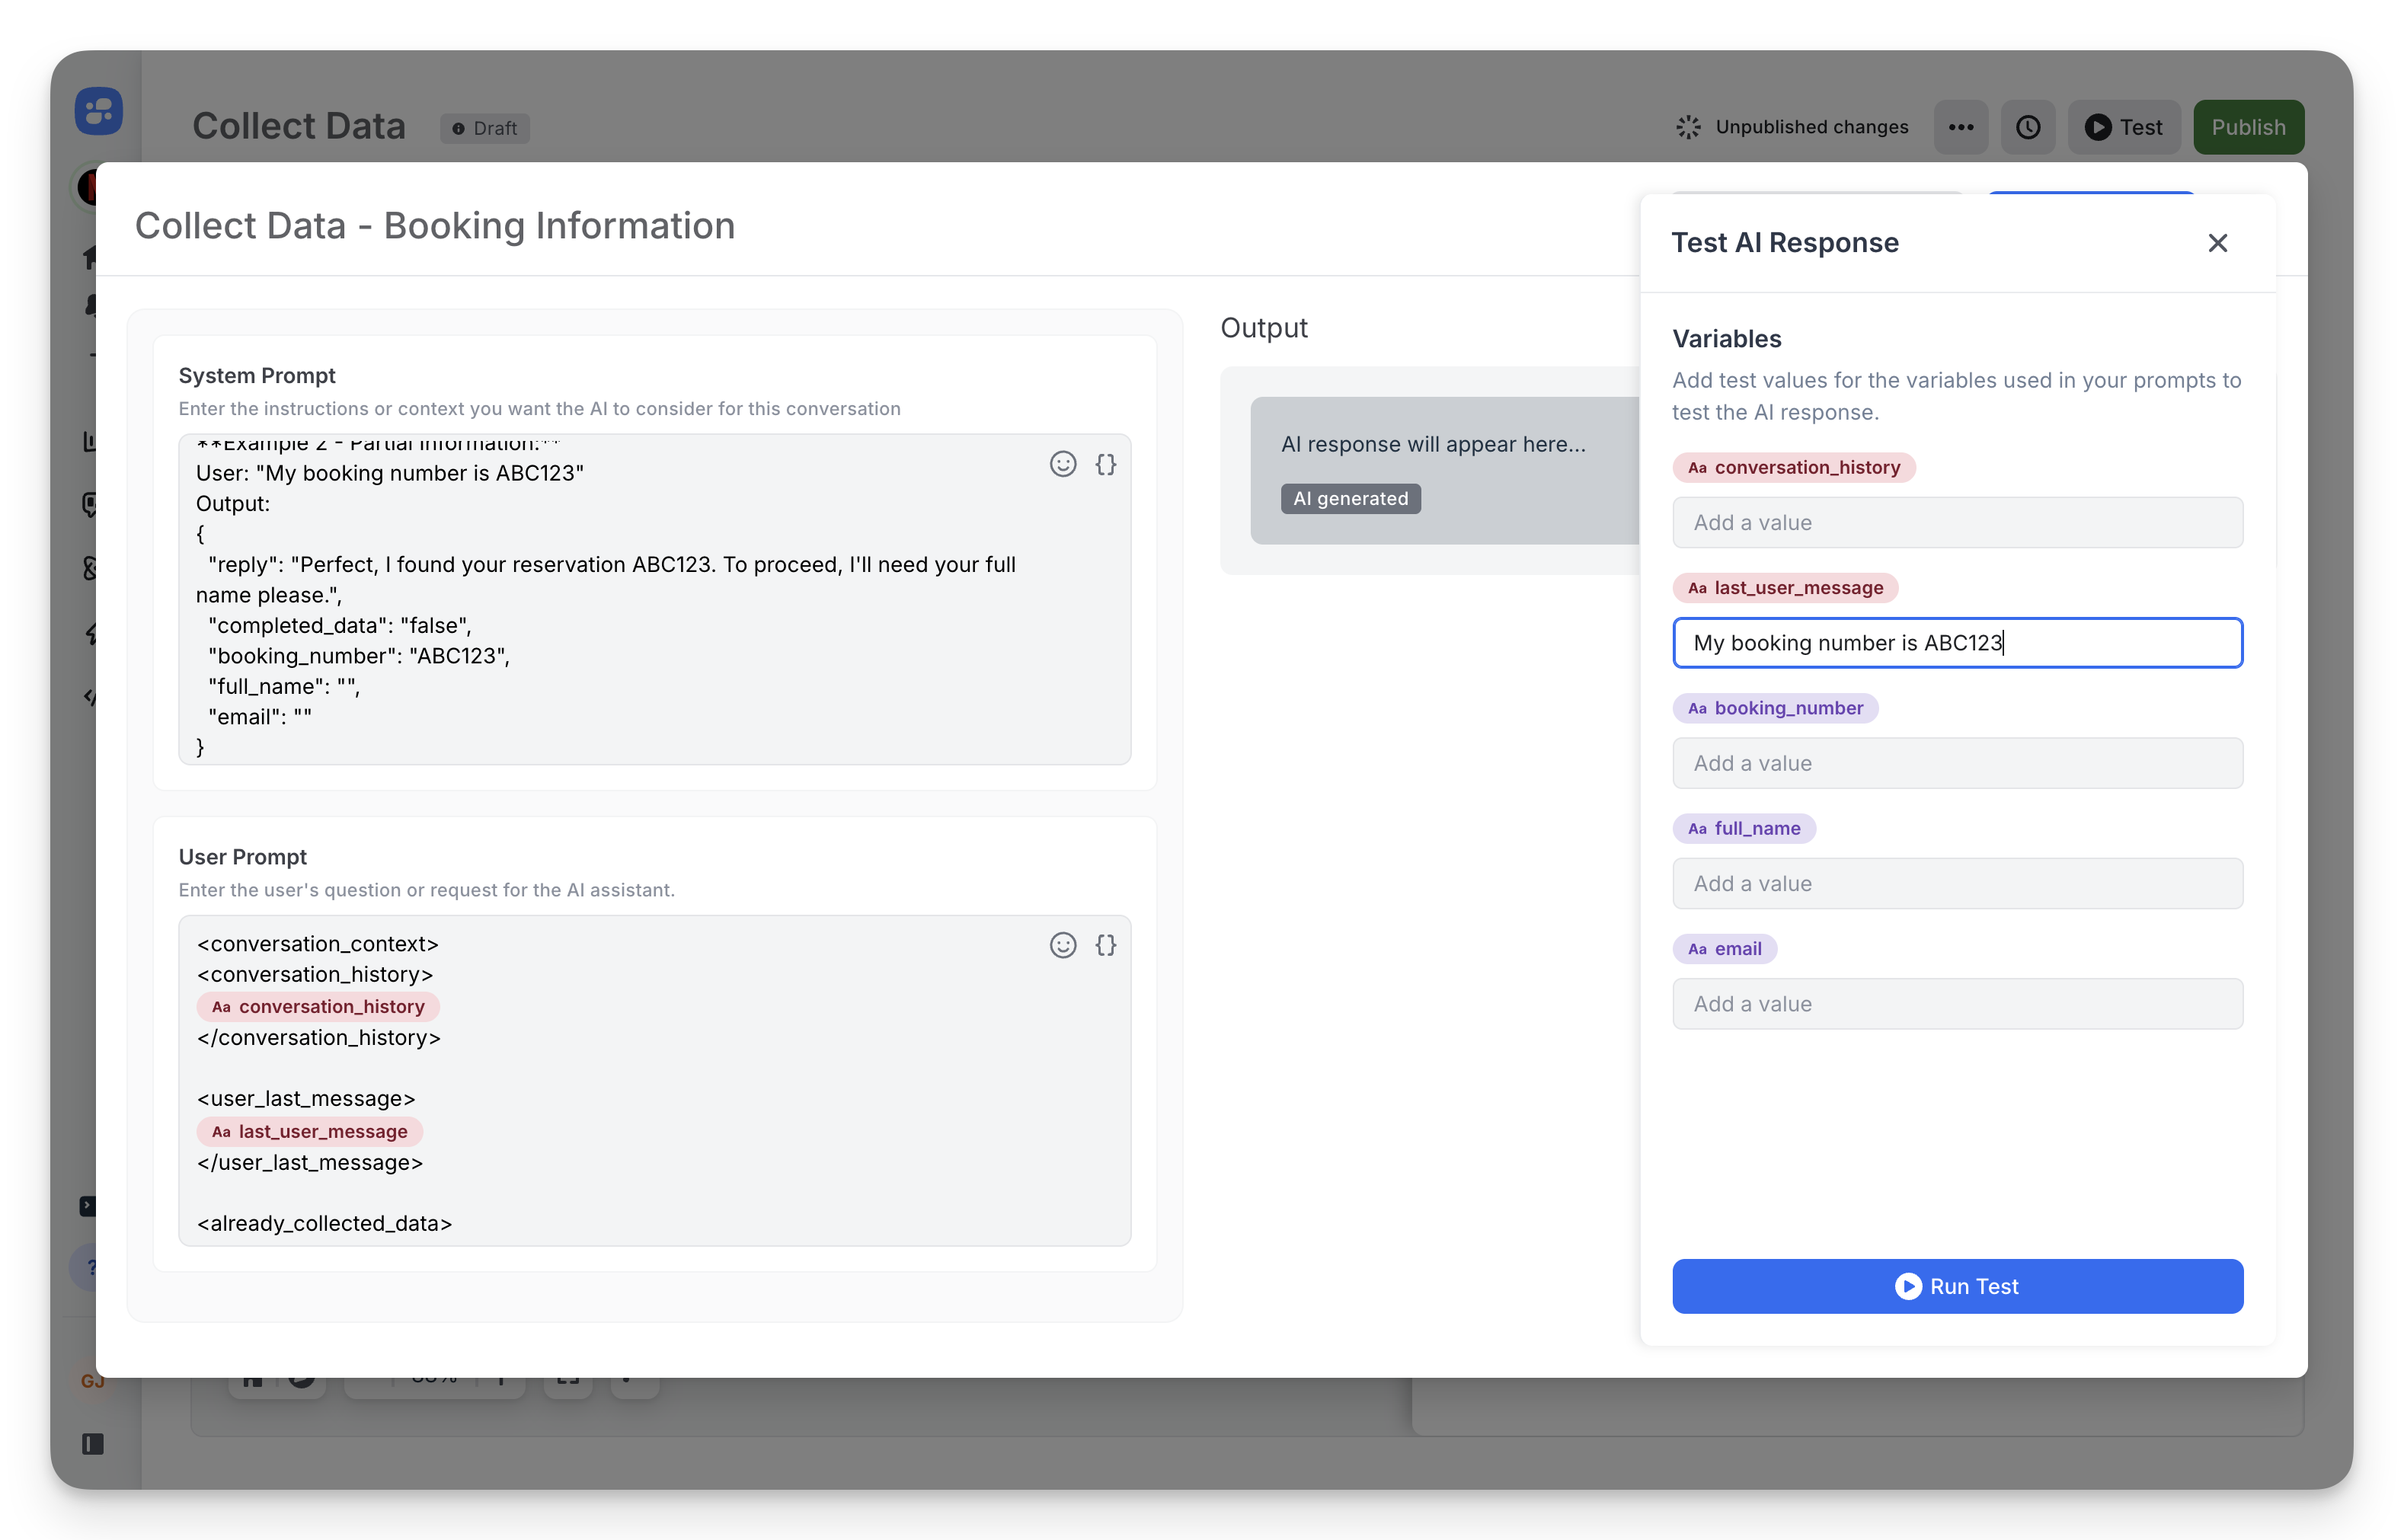Select the conversation_history variable chip in User Prompt
This screenshot has width=2404, height=1540.
[x=318, y=1007]
